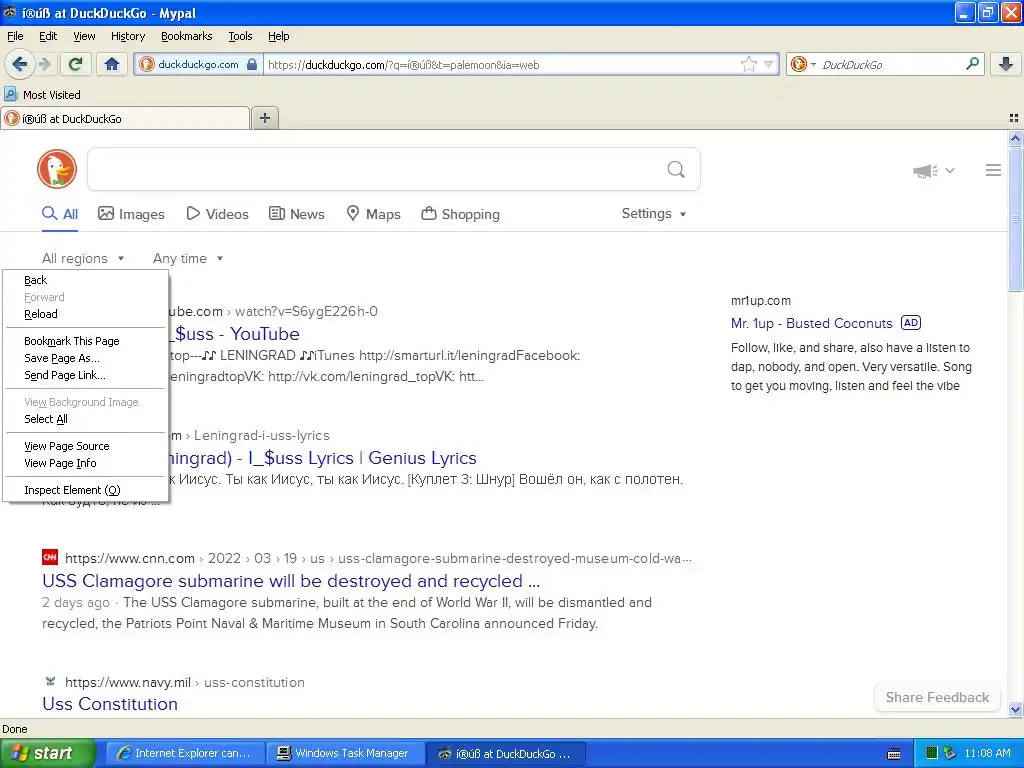The width and height of the screenshot is (1024, 768).
Task: Expand the Settings dropdown
Action: [x=654, y=214]
